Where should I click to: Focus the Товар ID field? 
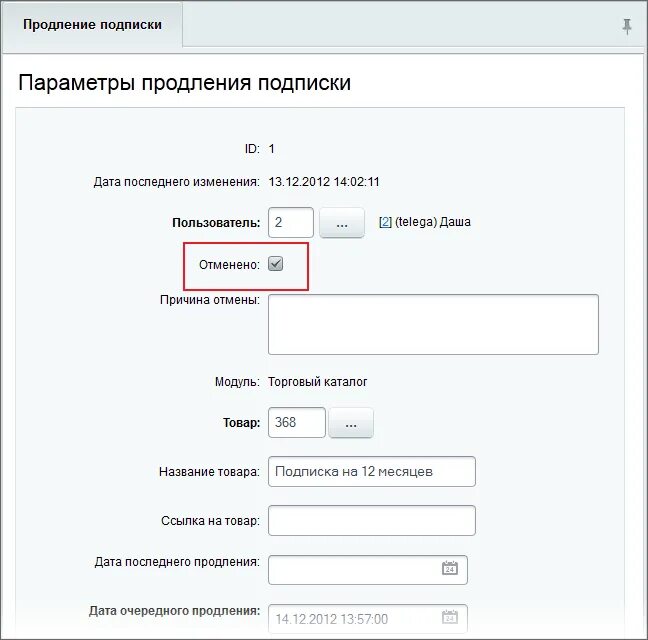point(297,423)
